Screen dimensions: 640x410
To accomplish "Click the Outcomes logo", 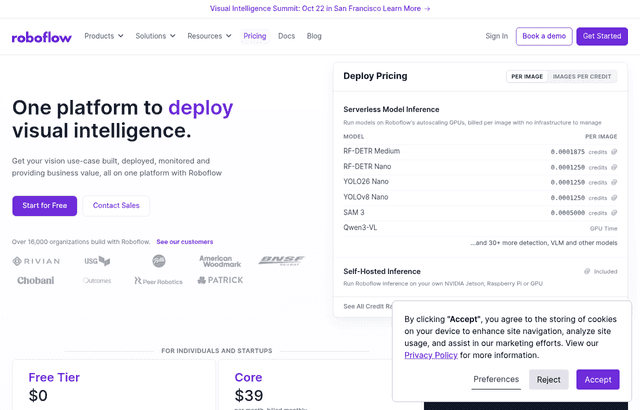I will pyautogui.click(x=97, y=281).
